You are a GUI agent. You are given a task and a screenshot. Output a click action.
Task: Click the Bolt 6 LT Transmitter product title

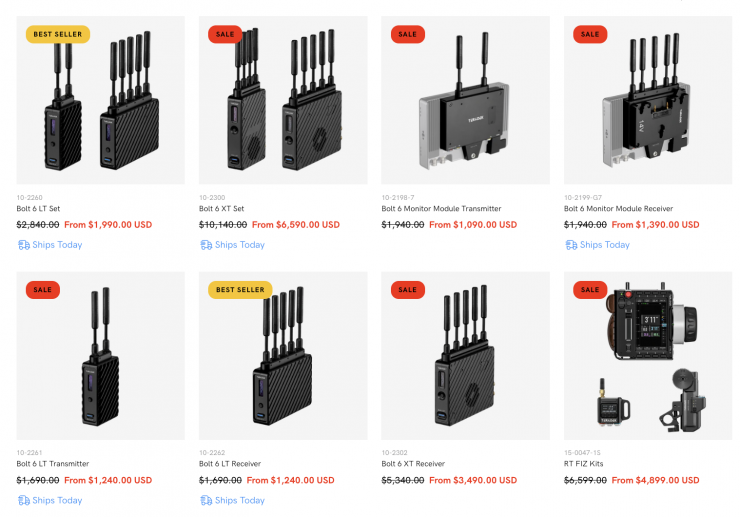pyautogui.click(x=53, y=464)
